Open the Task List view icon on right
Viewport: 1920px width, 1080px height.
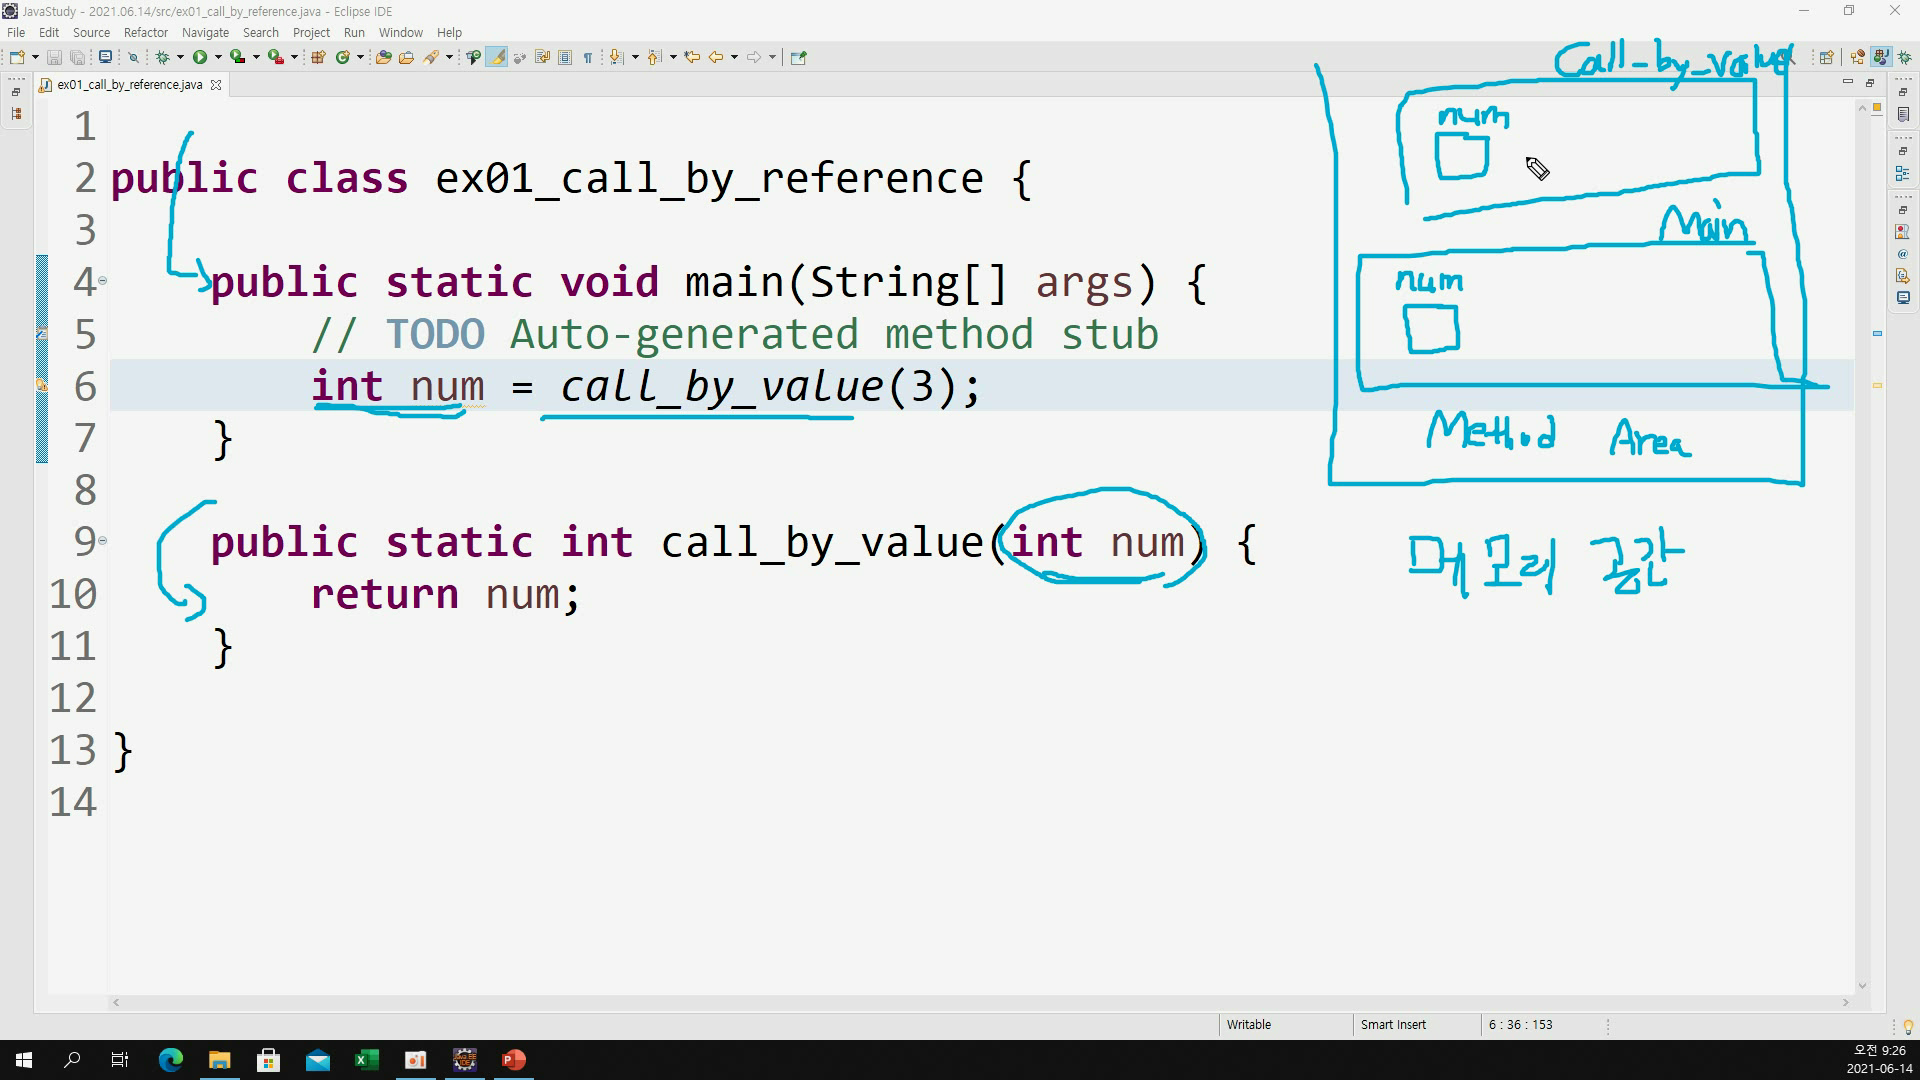[1903, 115]
